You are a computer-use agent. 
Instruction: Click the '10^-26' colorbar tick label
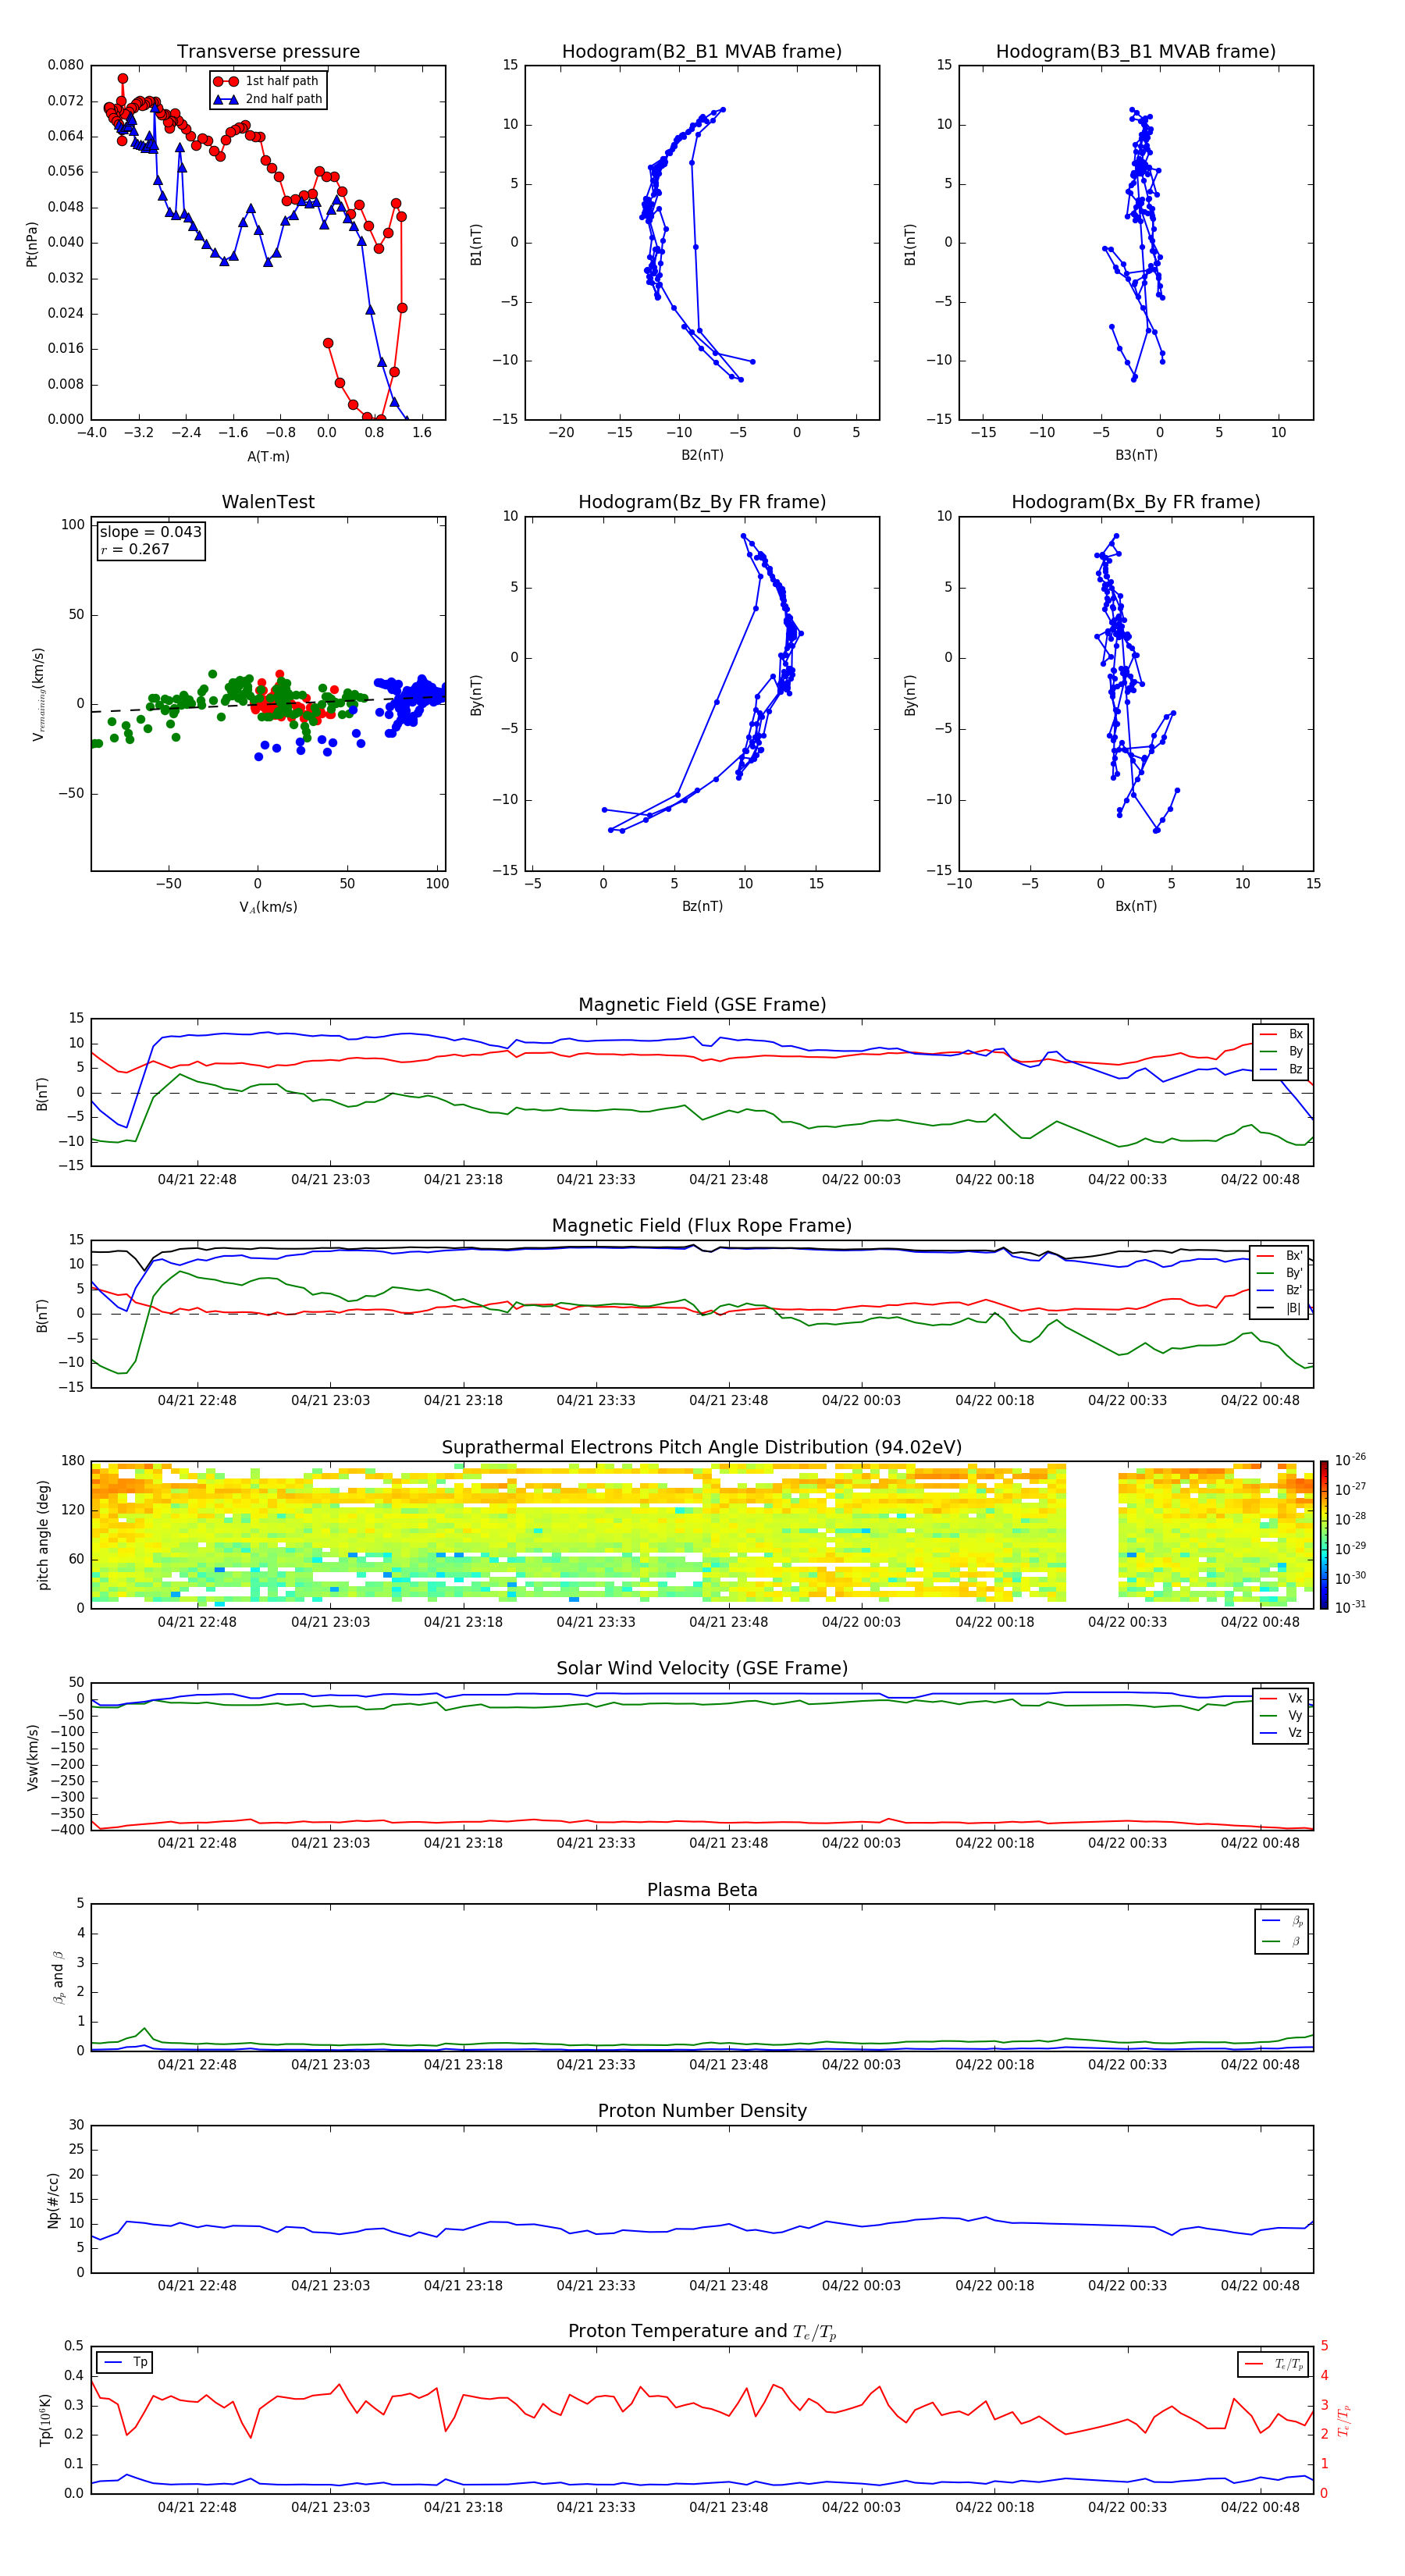(1350, 1460)
